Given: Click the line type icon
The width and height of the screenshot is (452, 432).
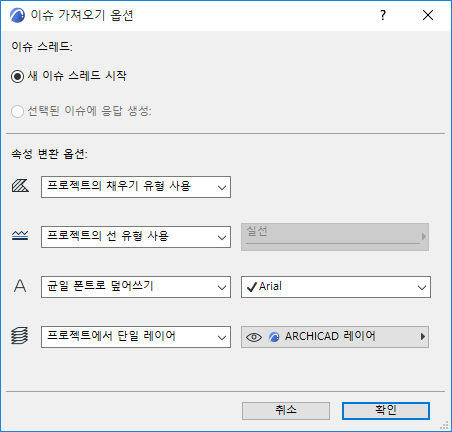Looking at the screenshot, I should (20, 236).
